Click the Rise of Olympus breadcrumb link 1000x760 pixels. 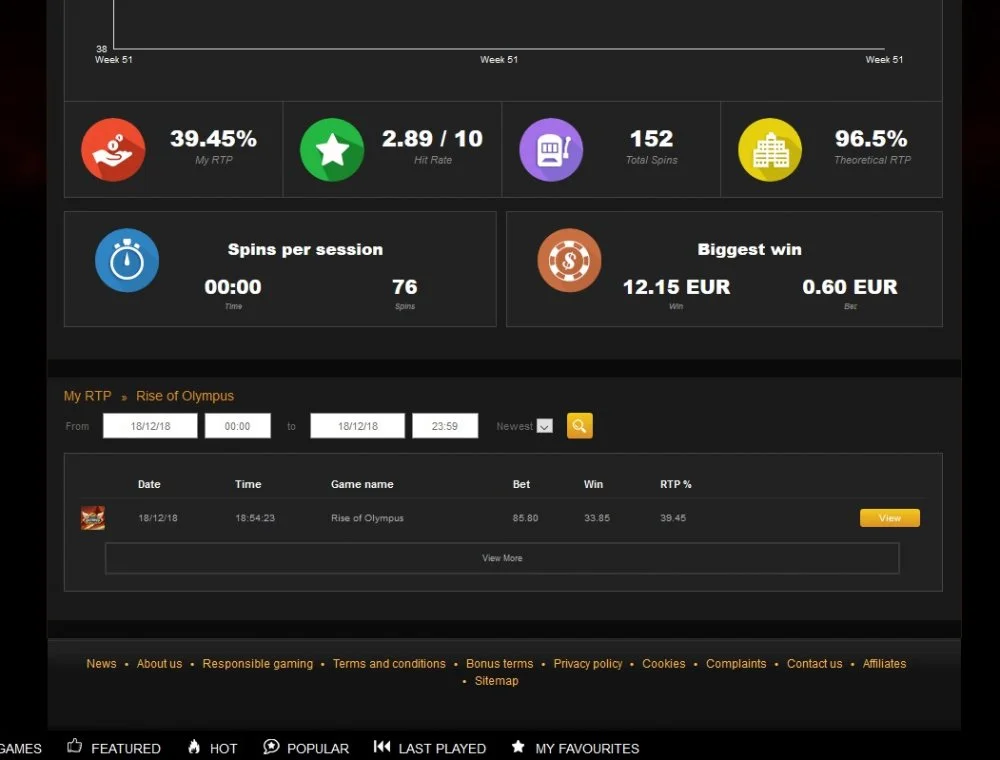pyautogui.click(x=185, y=396)
